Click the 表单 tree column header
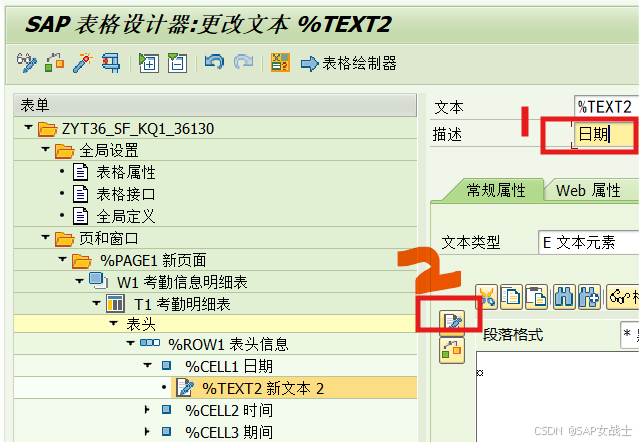The height and width of the screenshot is (442, 639). click(215, 106)
